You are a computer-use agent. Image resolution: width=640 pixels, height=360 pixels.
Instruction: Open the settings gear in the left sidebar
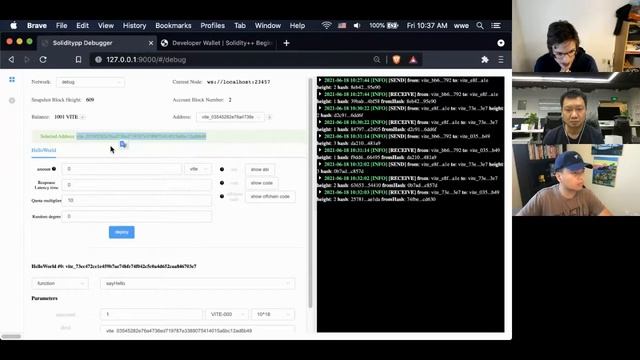point(12,100)
